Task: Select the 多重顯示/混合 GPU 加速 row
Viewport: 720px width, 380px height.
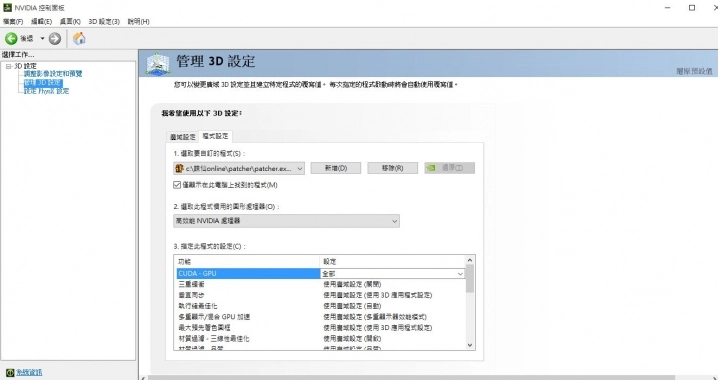Action: 248,317
